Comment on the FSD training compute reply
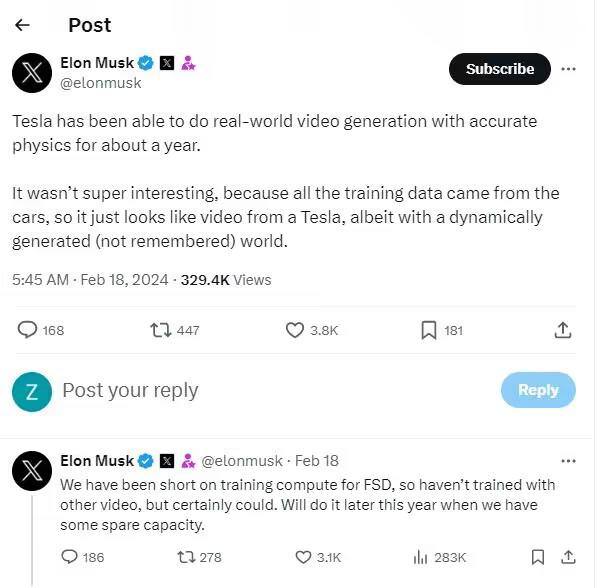Image resolution: width=606 pixels, height=588 pixels. pos(70,557)
